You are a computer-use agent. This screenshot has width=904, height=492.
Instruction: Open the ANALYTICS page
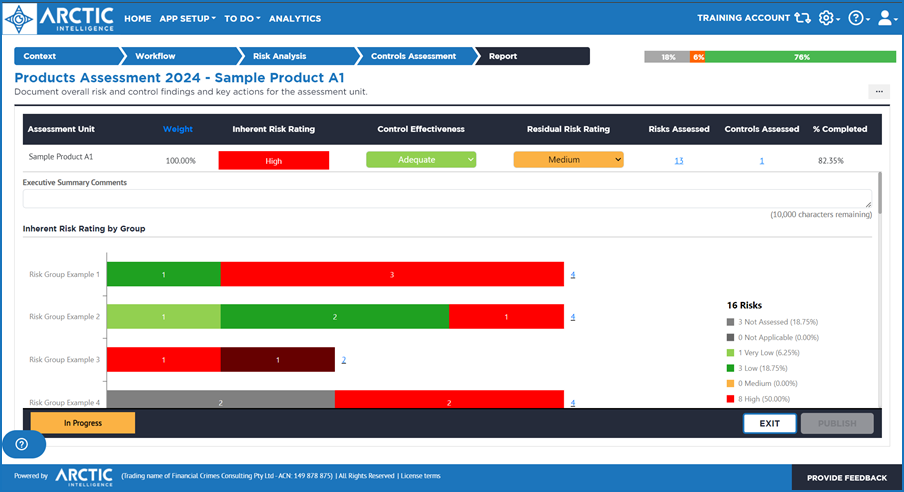(x=295, y=18)
